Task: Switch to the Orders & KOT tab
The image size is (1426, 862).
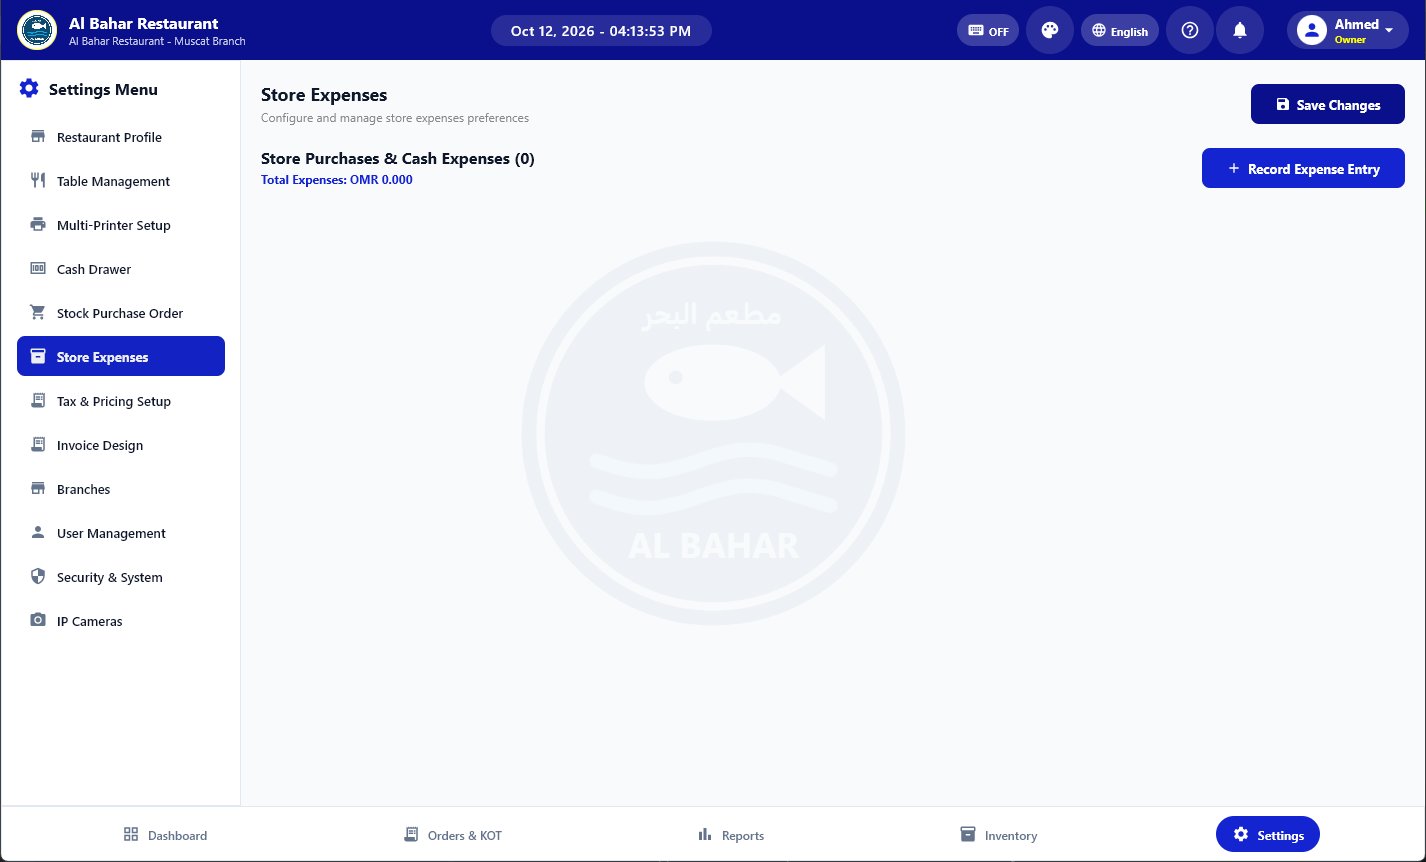Action: 453,835
